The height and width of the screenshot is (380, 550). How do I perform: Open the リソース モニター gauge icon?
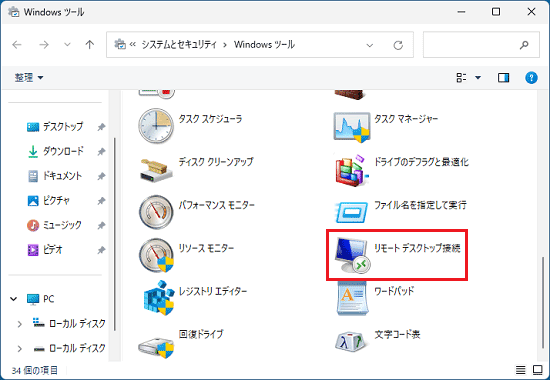(156, 255)
